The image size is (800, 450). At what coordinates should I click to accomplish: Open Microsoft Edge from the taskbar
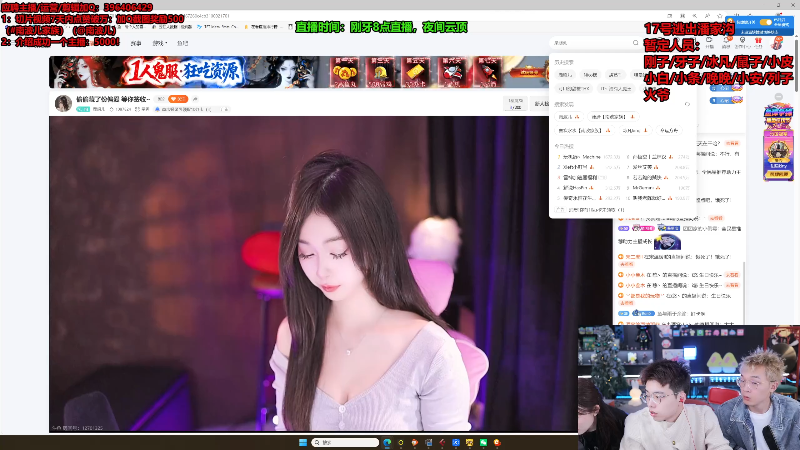pyautogui.click(x=387, y=442)
